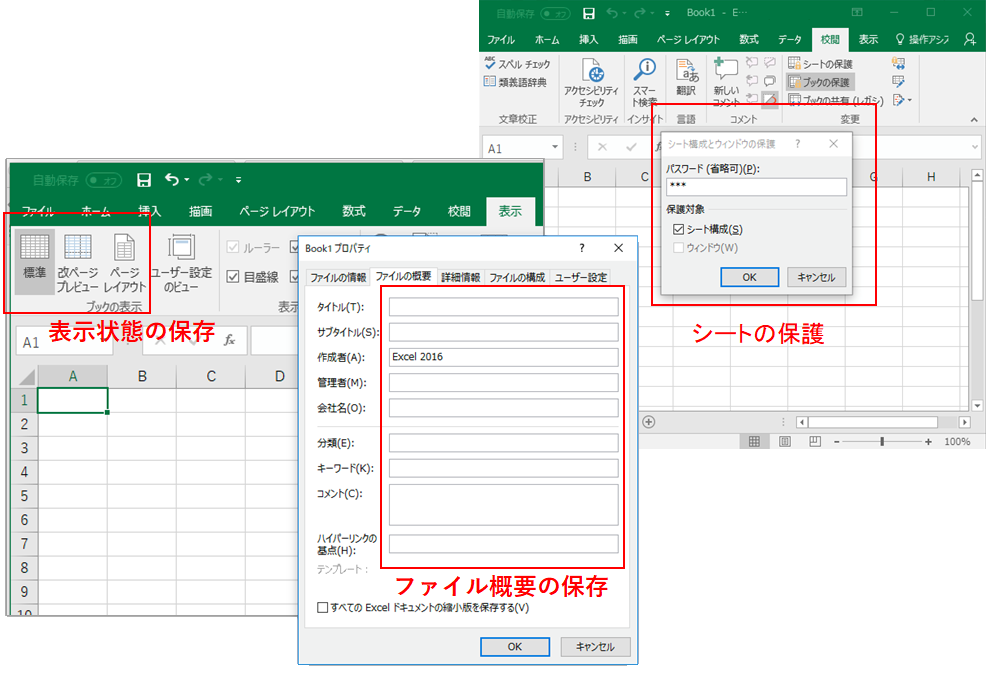Click column header H in Book1 window
This screenshot has height=682, width=986.
931,177
